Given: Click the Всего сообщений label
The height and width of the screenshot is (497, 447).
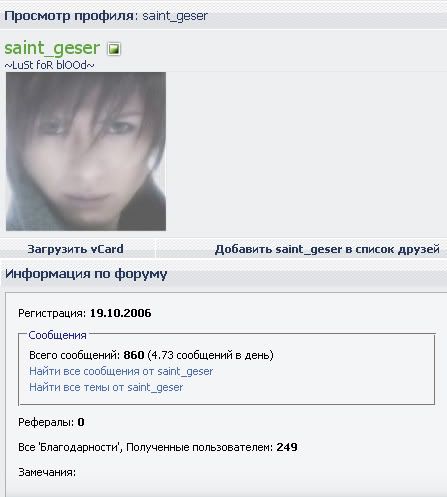Looking at the screenshot, I should [x=75, y=355].
